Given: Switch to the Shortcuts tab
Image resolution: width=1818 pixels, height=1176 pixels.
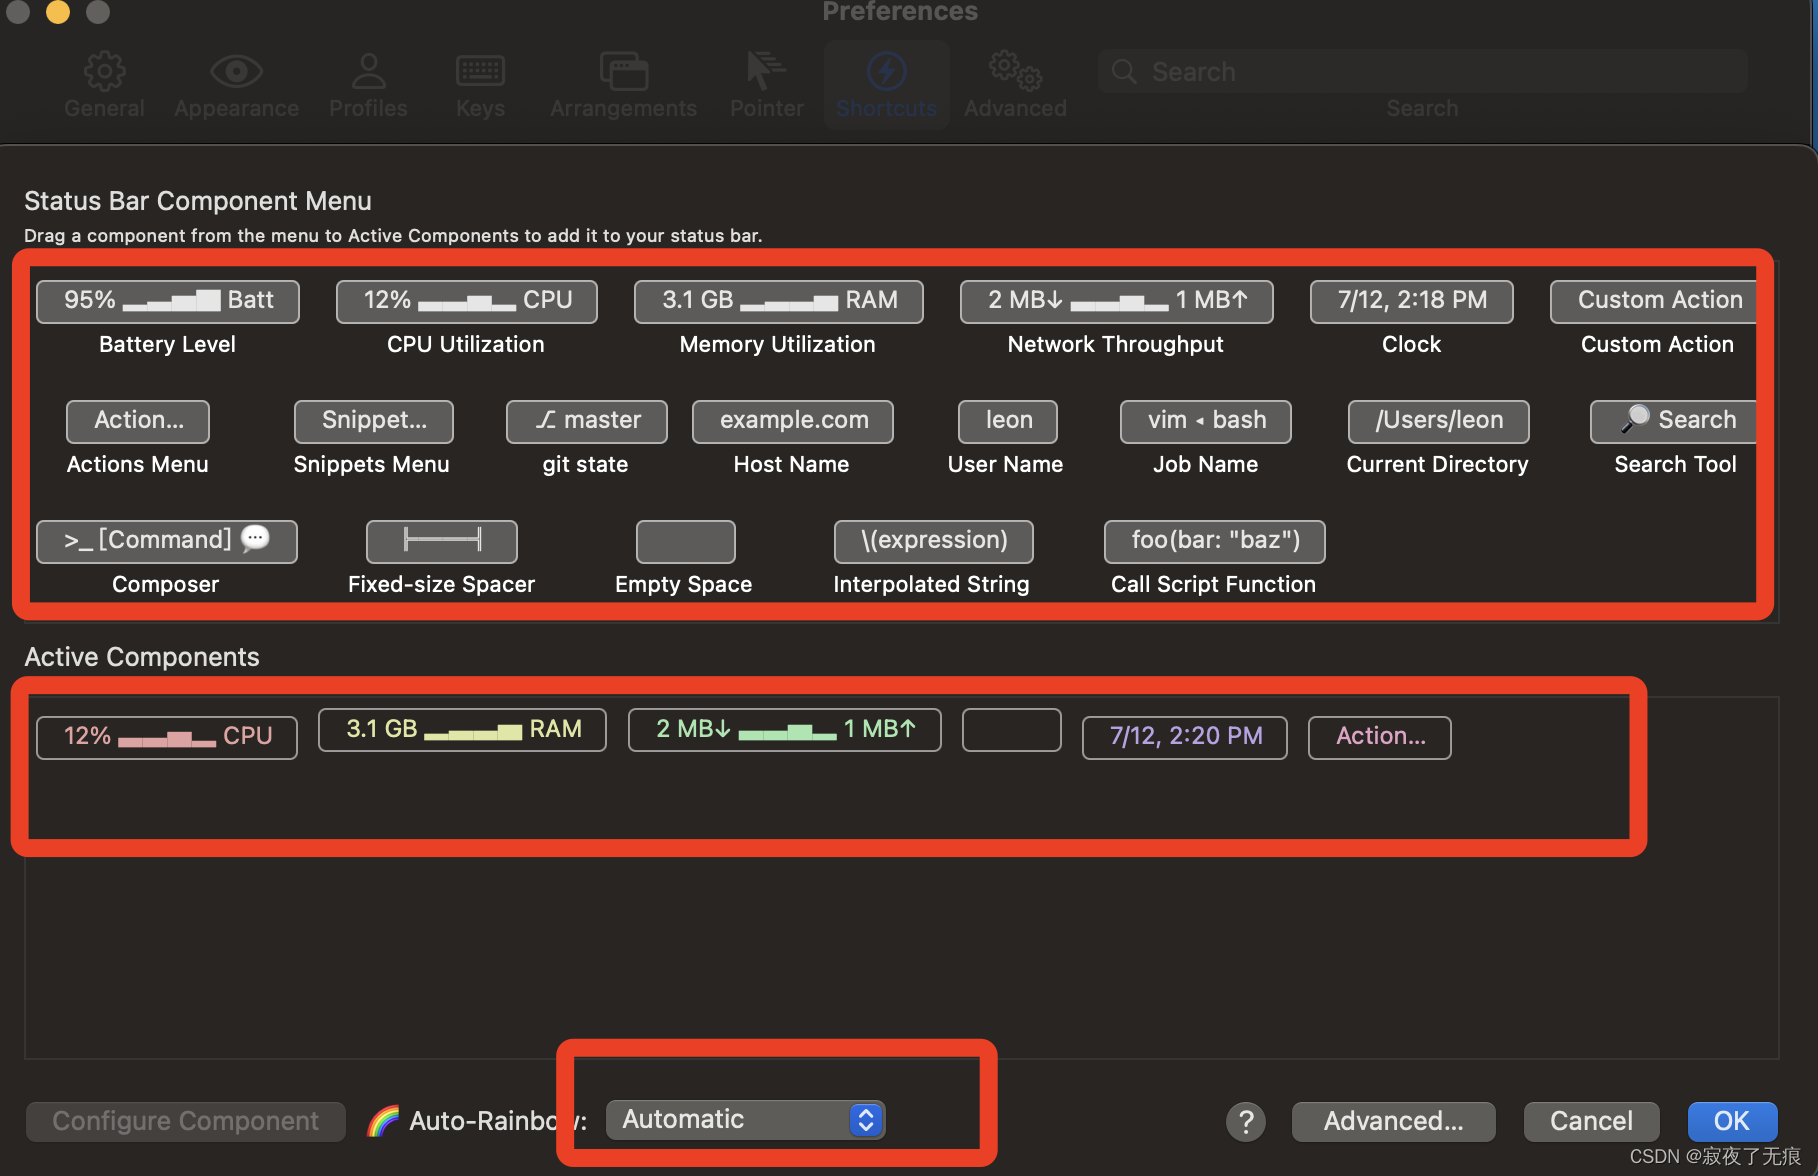Looking at the screenshot, I should tap(886, 84).
